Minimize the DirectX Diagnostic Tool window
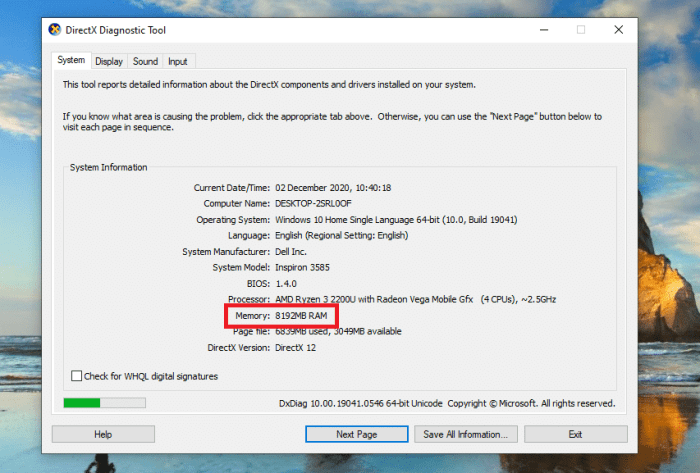The height and width of the screenshot is (473, 700). click(x=544, y=30)
